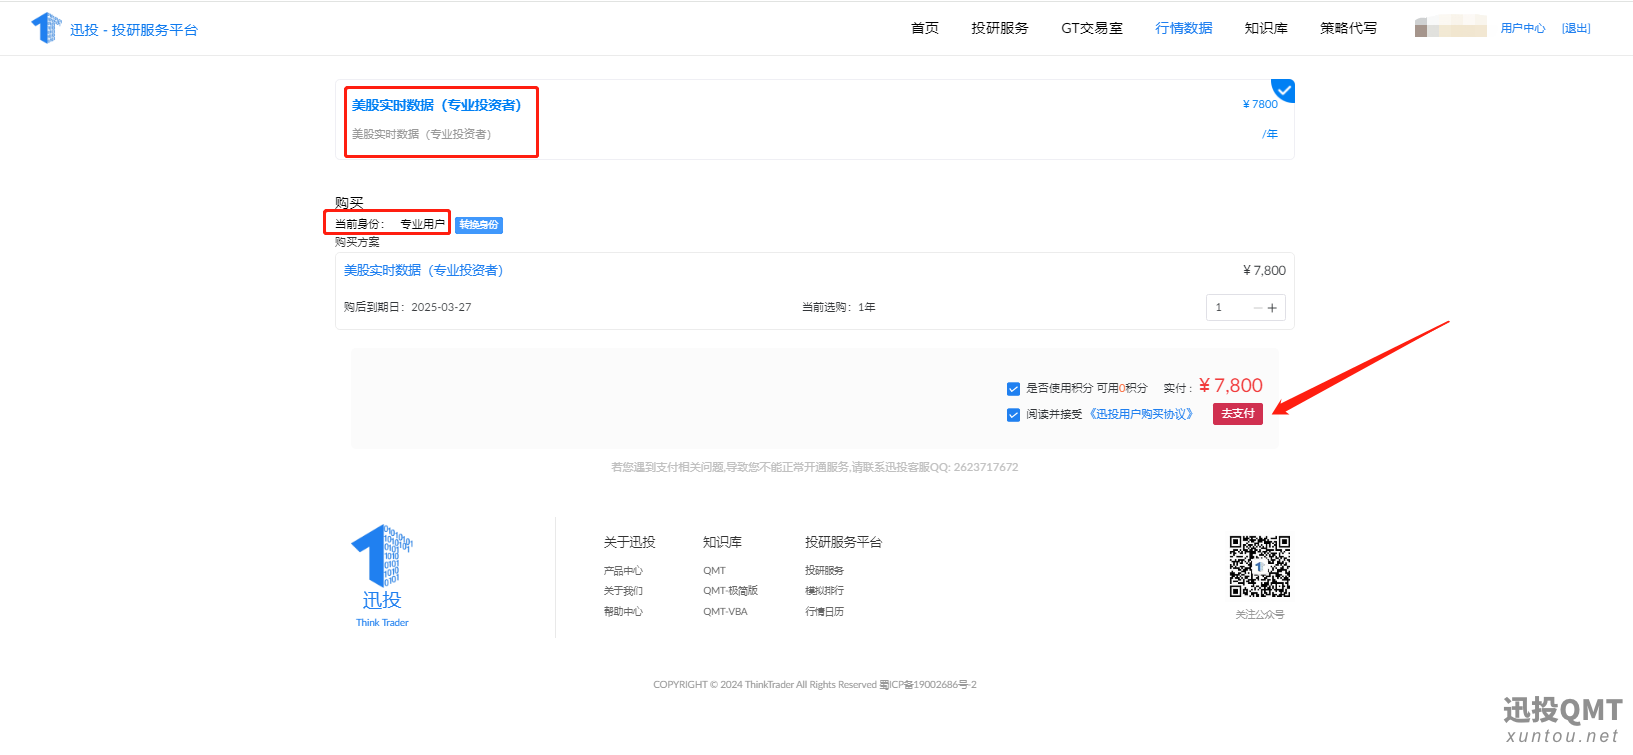This screenshot has width=1633, height=755.
Task: Open 产品中心 footer link
Action: tap(623, 571)
